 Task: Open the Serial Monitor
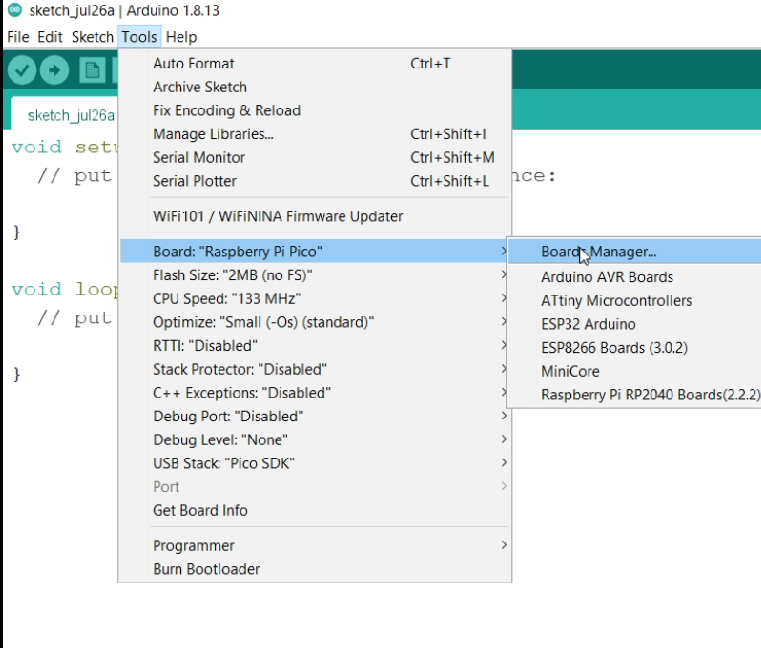(314, 157)
